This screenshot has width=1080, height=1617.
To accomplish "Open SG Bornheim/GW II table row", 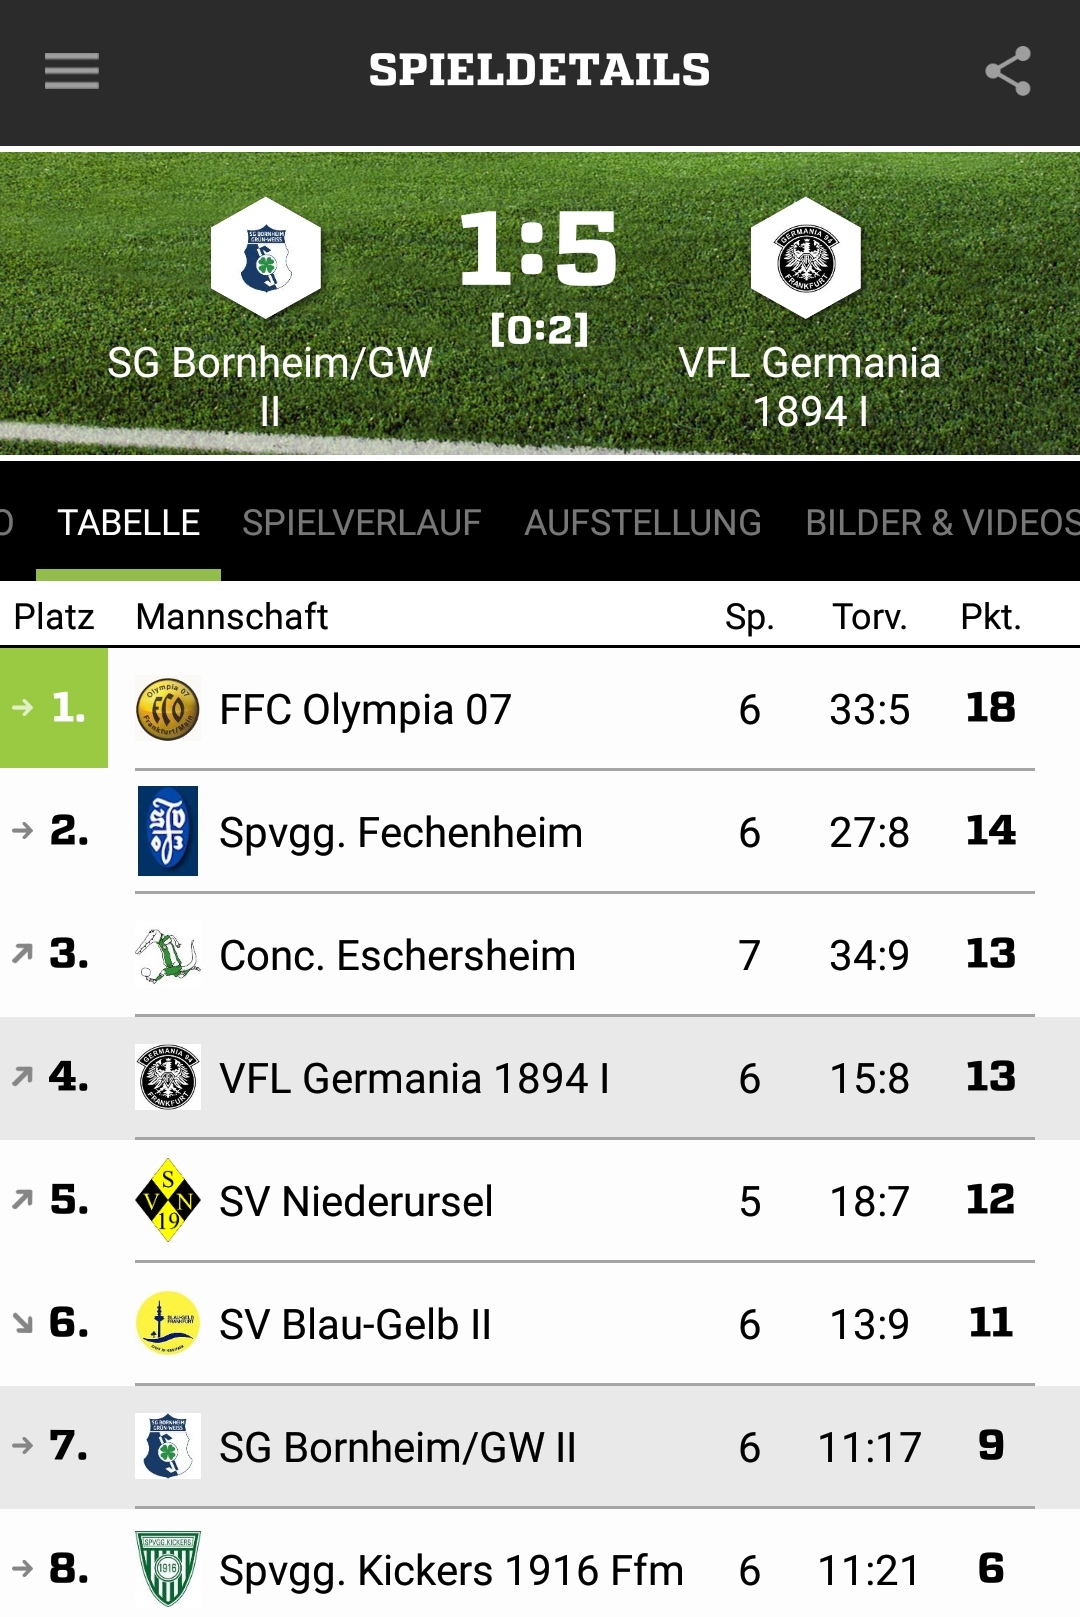I will click(540, 1446).
